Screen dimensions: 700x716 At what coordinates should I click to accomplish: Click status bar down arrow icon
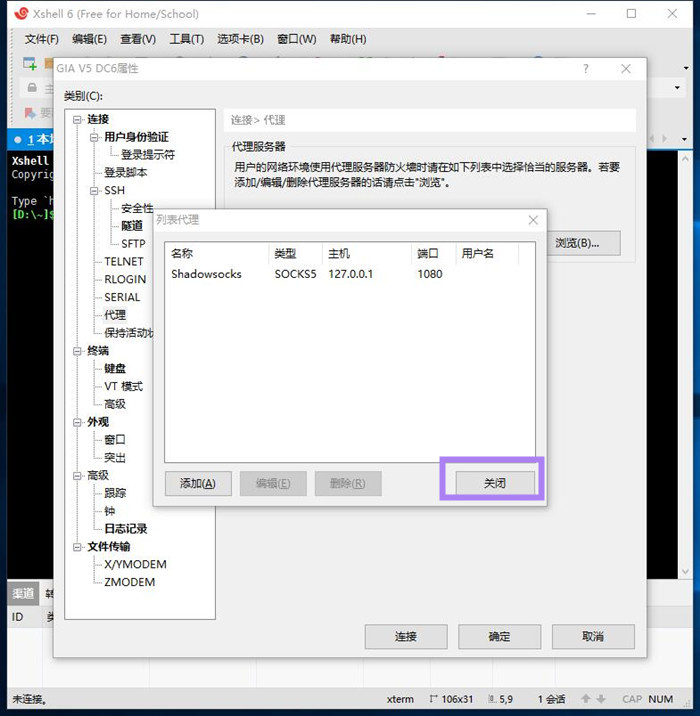click(601, 699)
